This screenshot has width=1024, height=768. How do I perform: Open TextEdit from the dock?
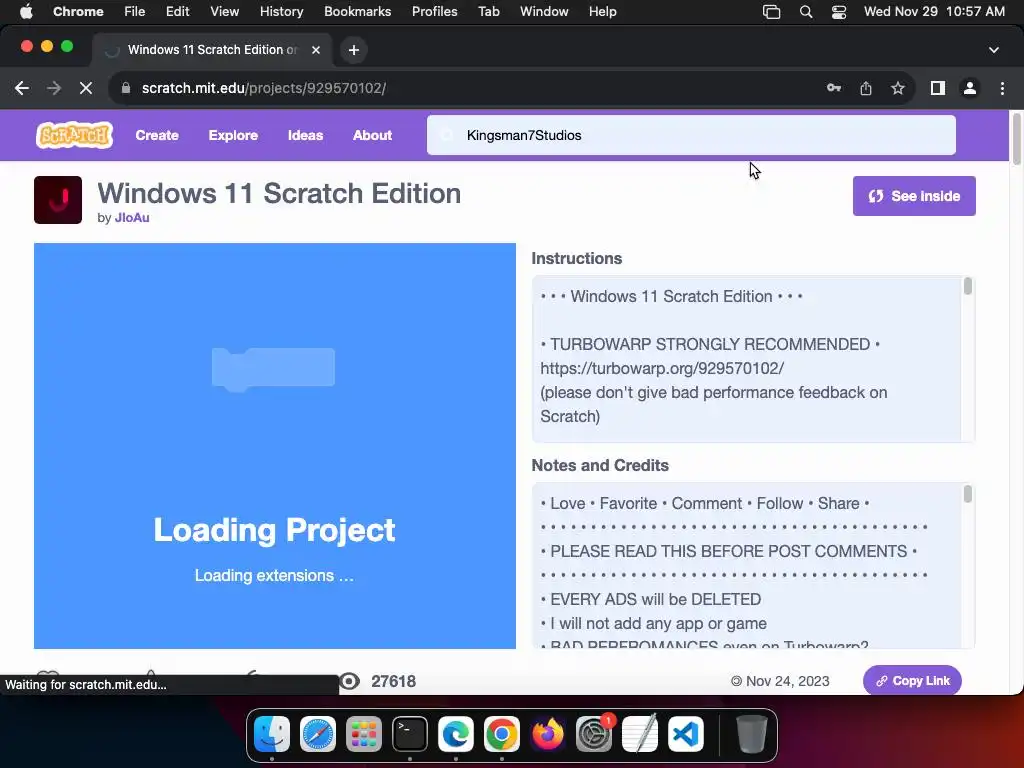coord(640,733)
